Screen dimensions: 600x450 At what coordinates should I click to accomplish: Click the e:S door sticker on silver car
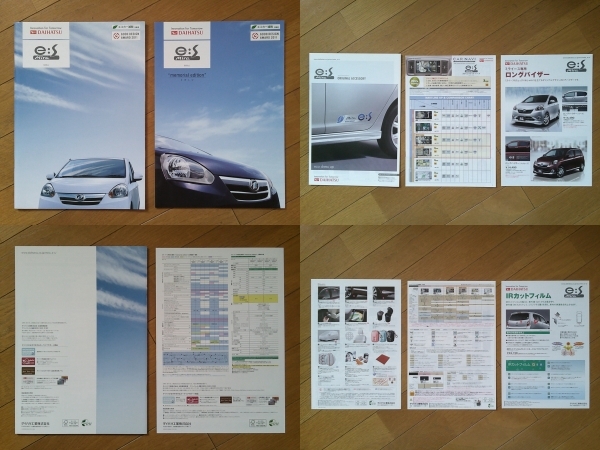(x=354, y=117)
